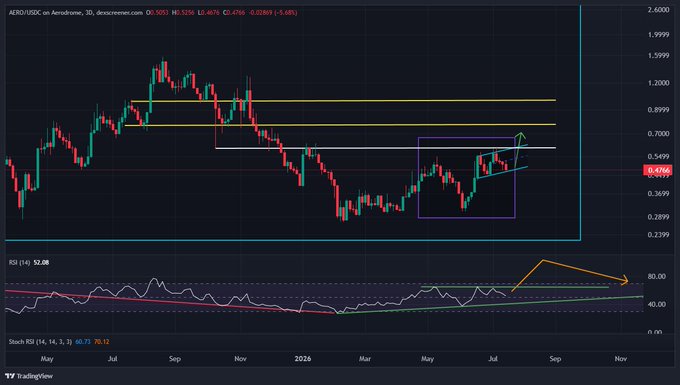The width and height of the screenshot is (680, 385).
Task: Click the change value -0.02869 (-5.68%)
Action: click(273, 13)
